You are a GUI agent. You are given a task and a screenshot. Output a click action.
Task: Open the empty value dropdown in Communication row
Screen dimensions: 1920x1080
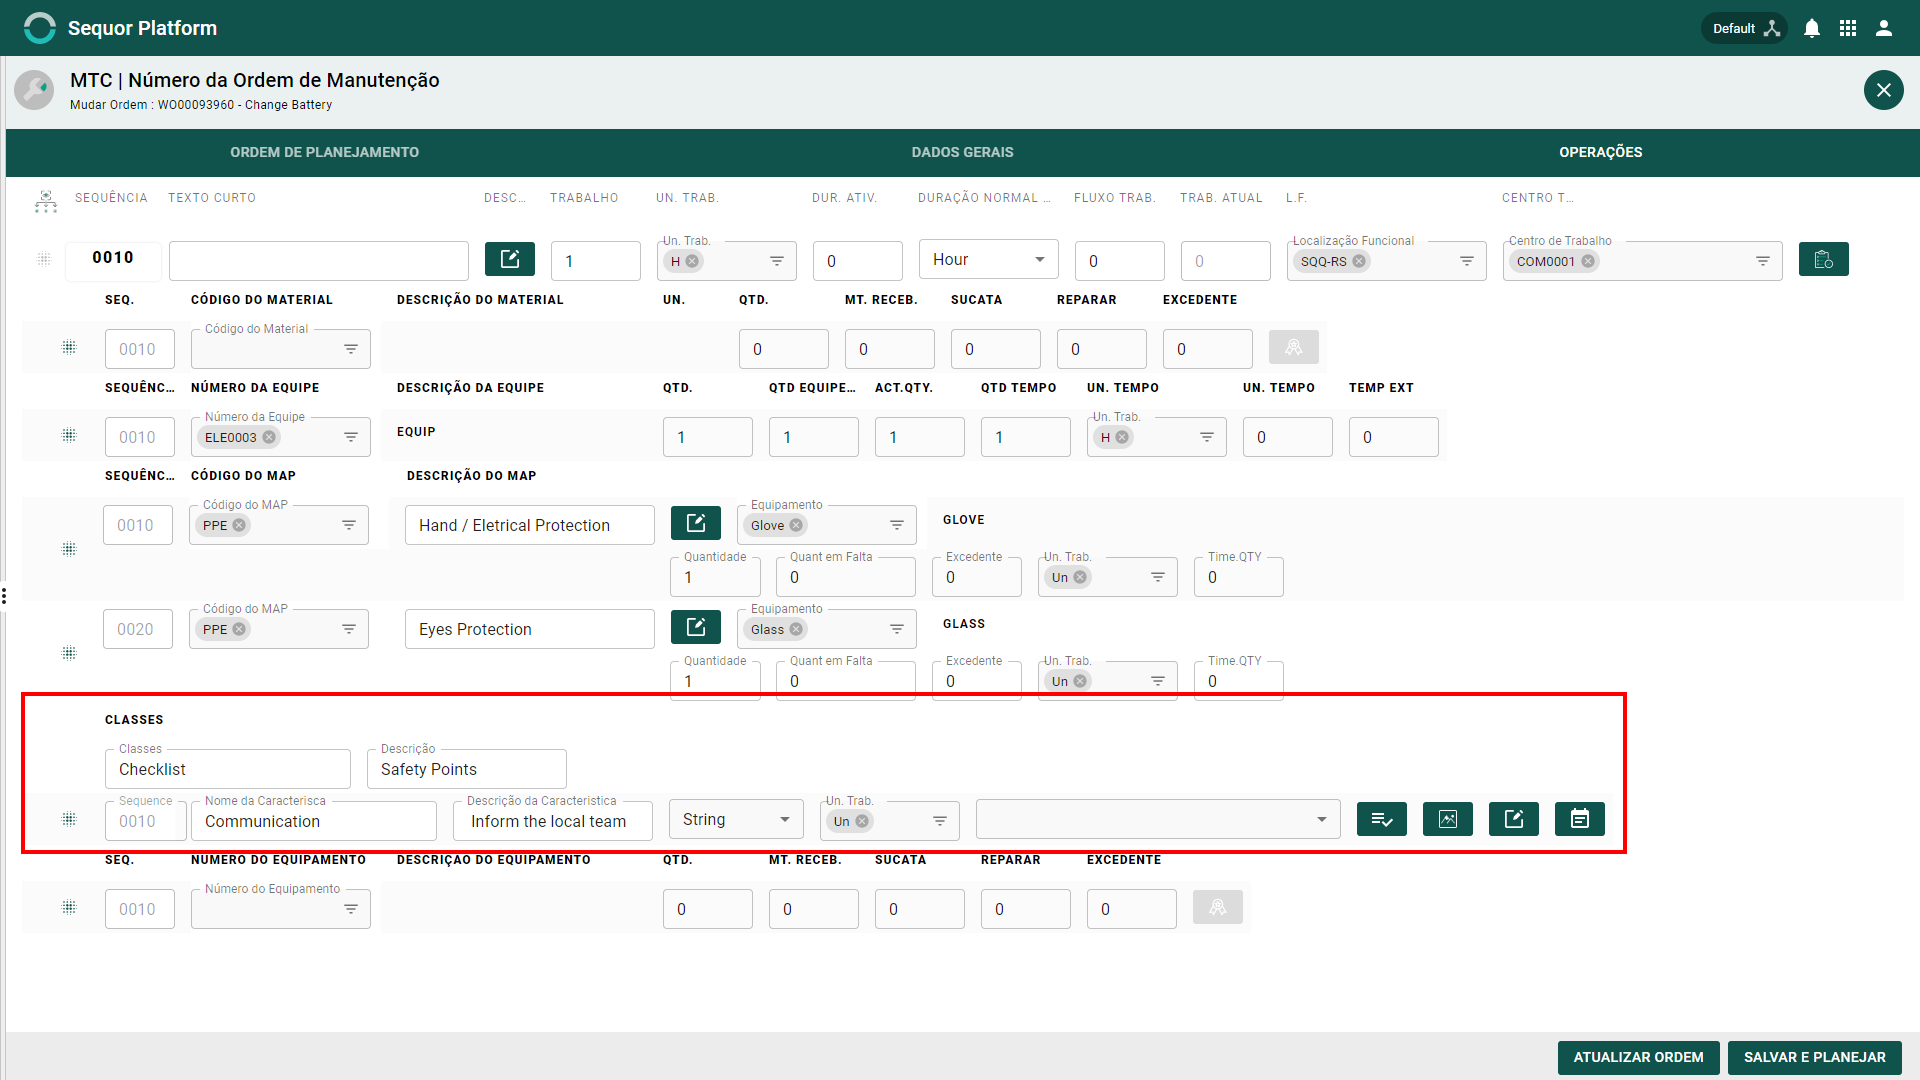tap(1158, 820)
